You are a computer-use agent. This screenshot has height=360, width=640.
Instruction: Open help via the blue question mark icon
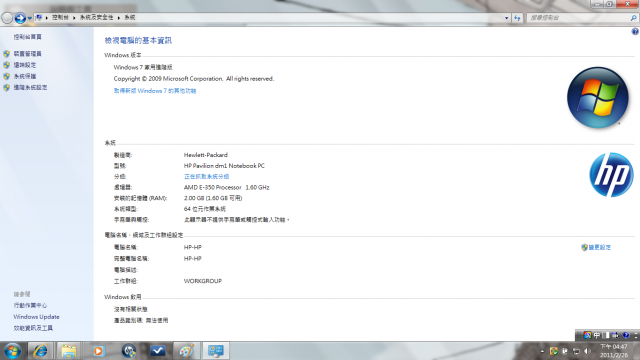pos(635,31)
